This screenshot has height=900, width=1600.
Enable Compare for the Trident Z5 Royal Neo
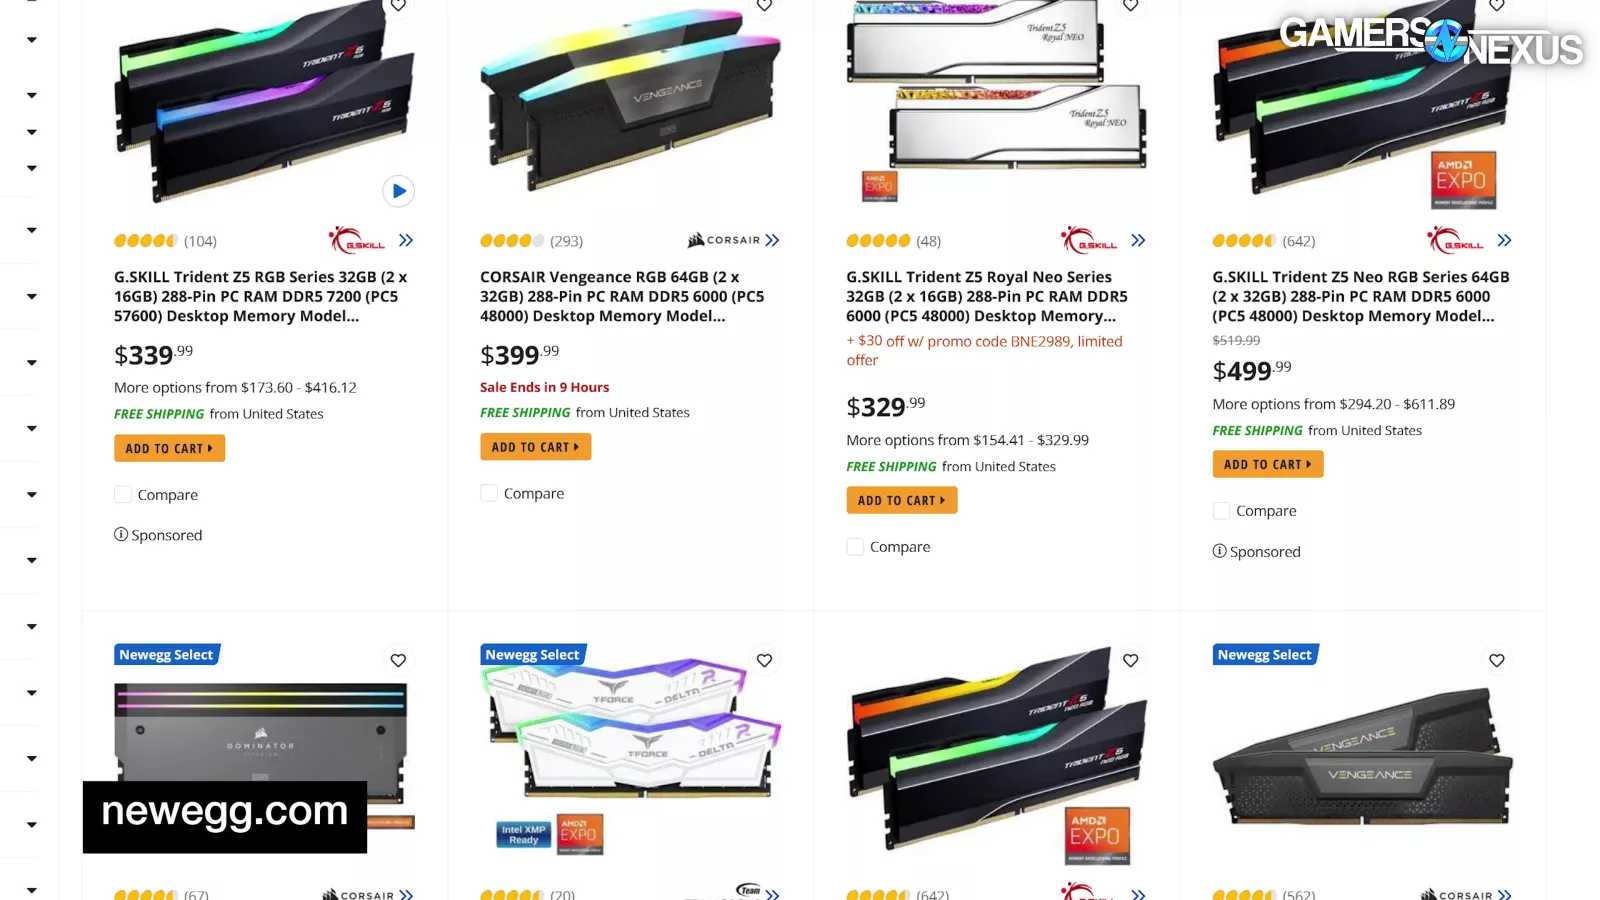click(x=855, y=546)
